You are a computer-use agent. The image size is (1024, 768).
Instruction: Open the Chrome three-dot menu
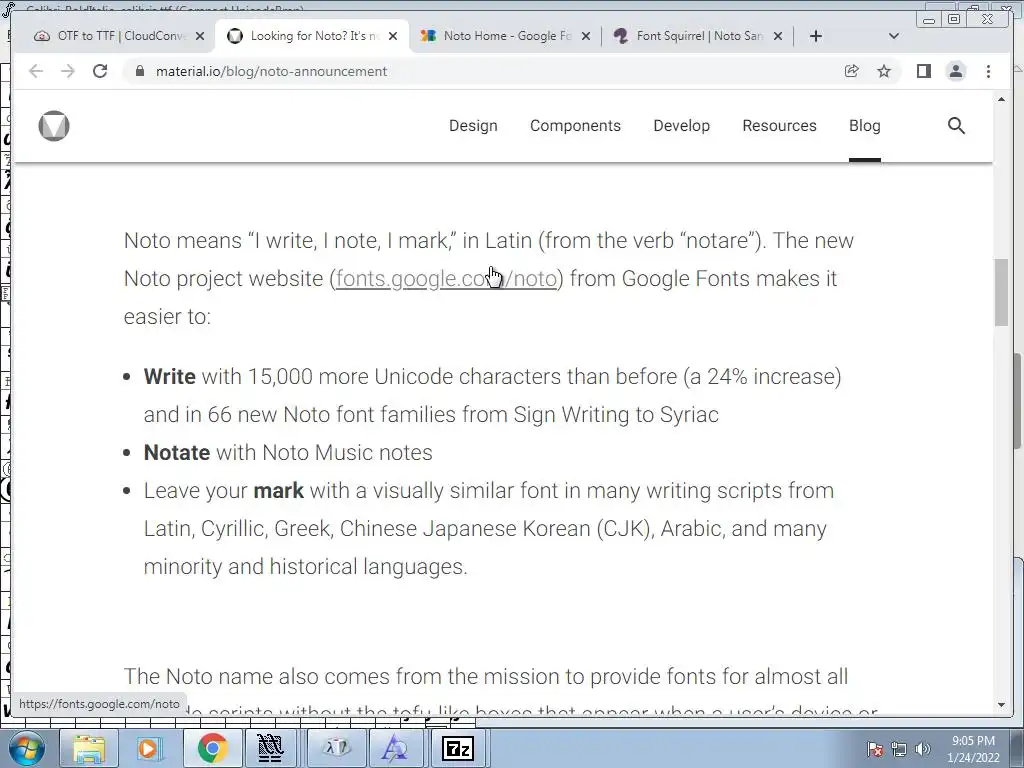point(988,71)
